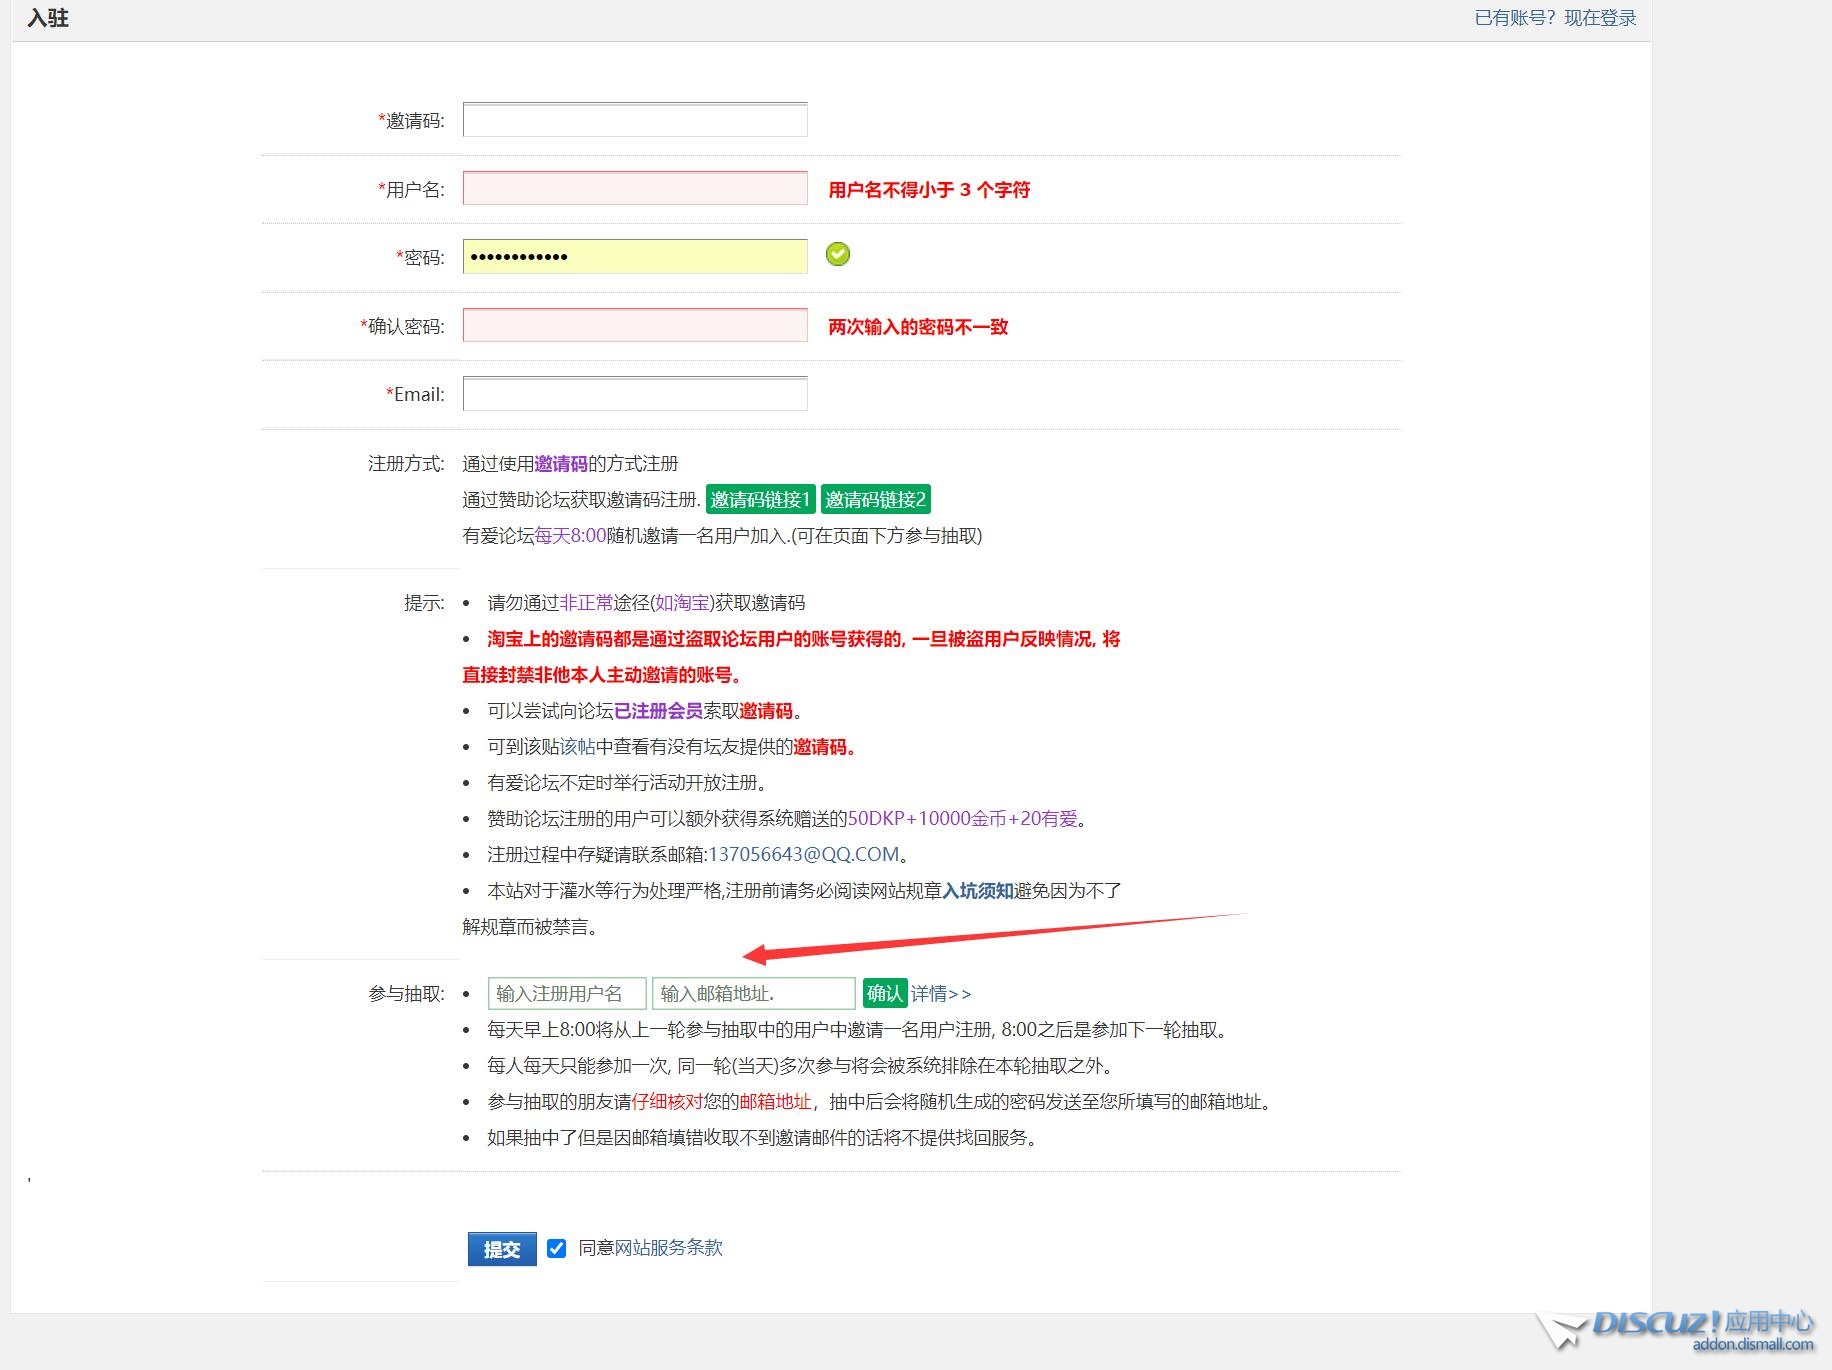Screen dimensions: 1832x1370
Task: Click the 输入邮箱地址 lottery field
Action: (x=753, y=993)
